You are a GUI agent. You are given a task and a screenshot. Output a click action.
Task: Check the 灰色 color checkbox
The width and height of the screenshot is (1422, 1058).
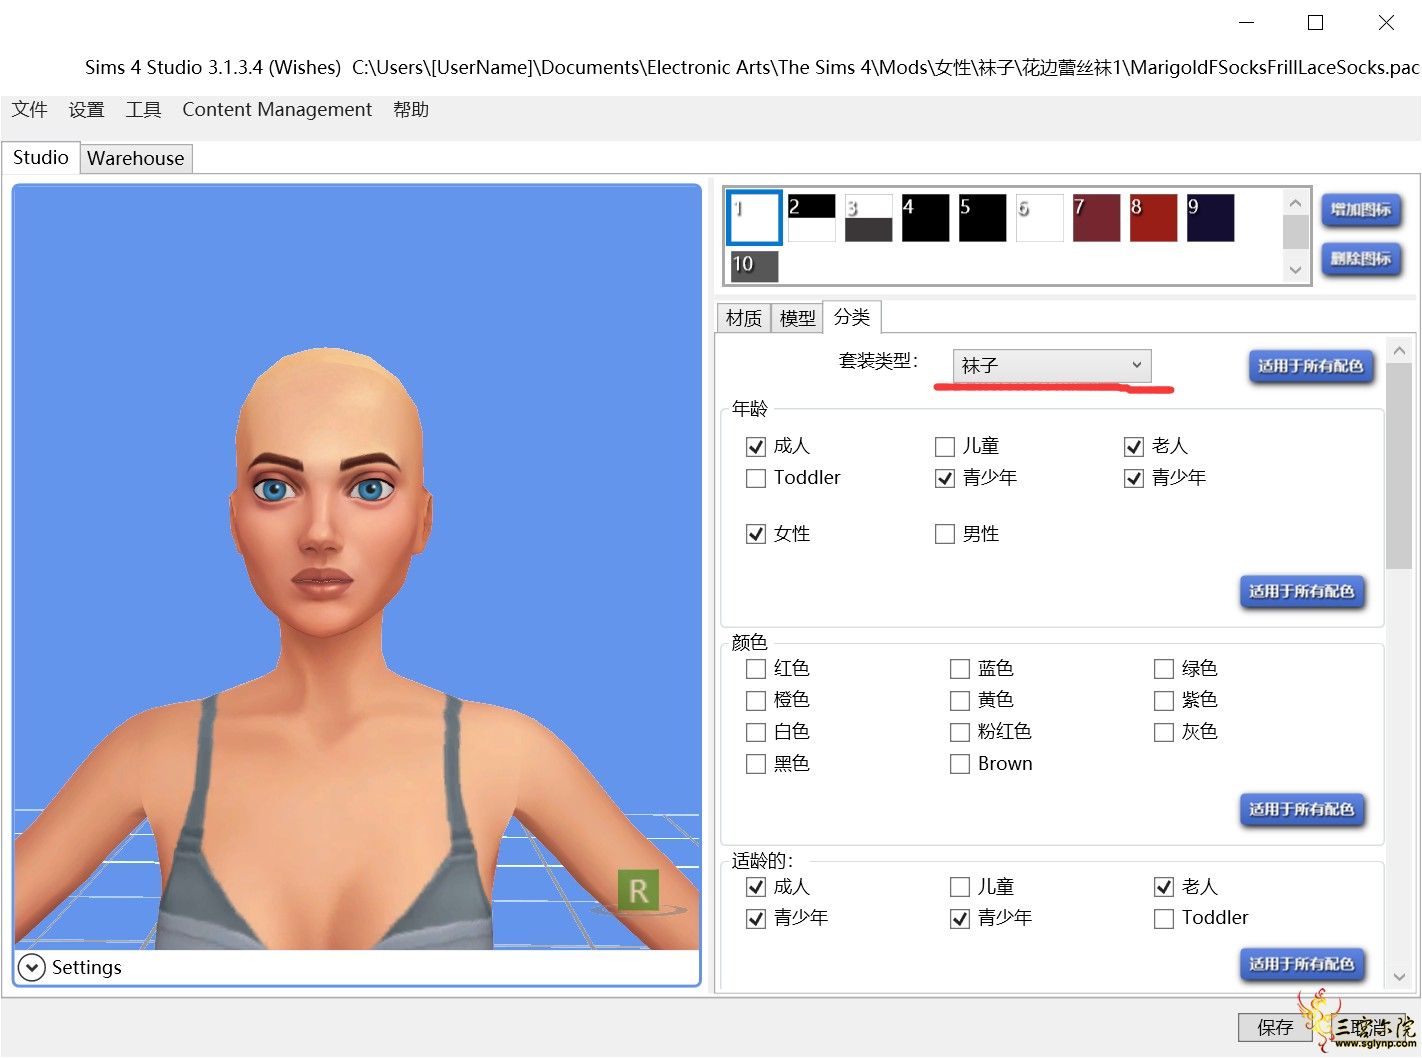(x=1164, y=733)
